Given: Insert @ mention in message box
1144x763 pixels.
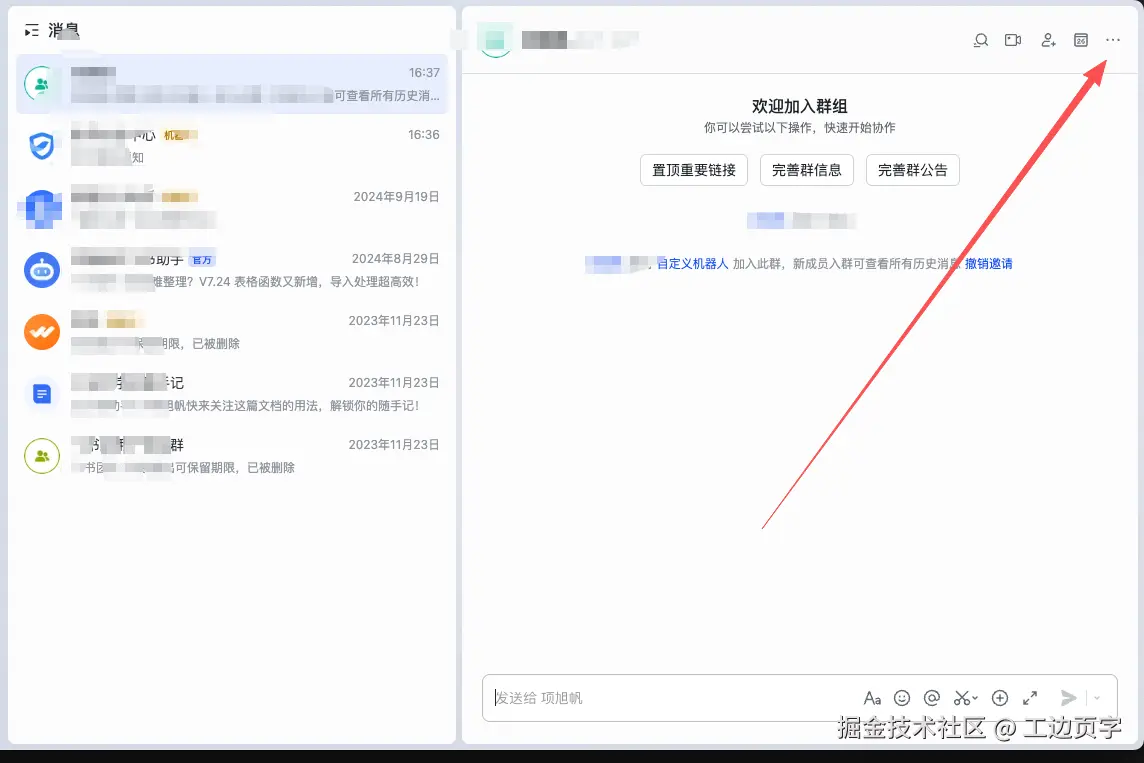Looking at the screenshot, I should pyautogui.click(x=932, y=698).
